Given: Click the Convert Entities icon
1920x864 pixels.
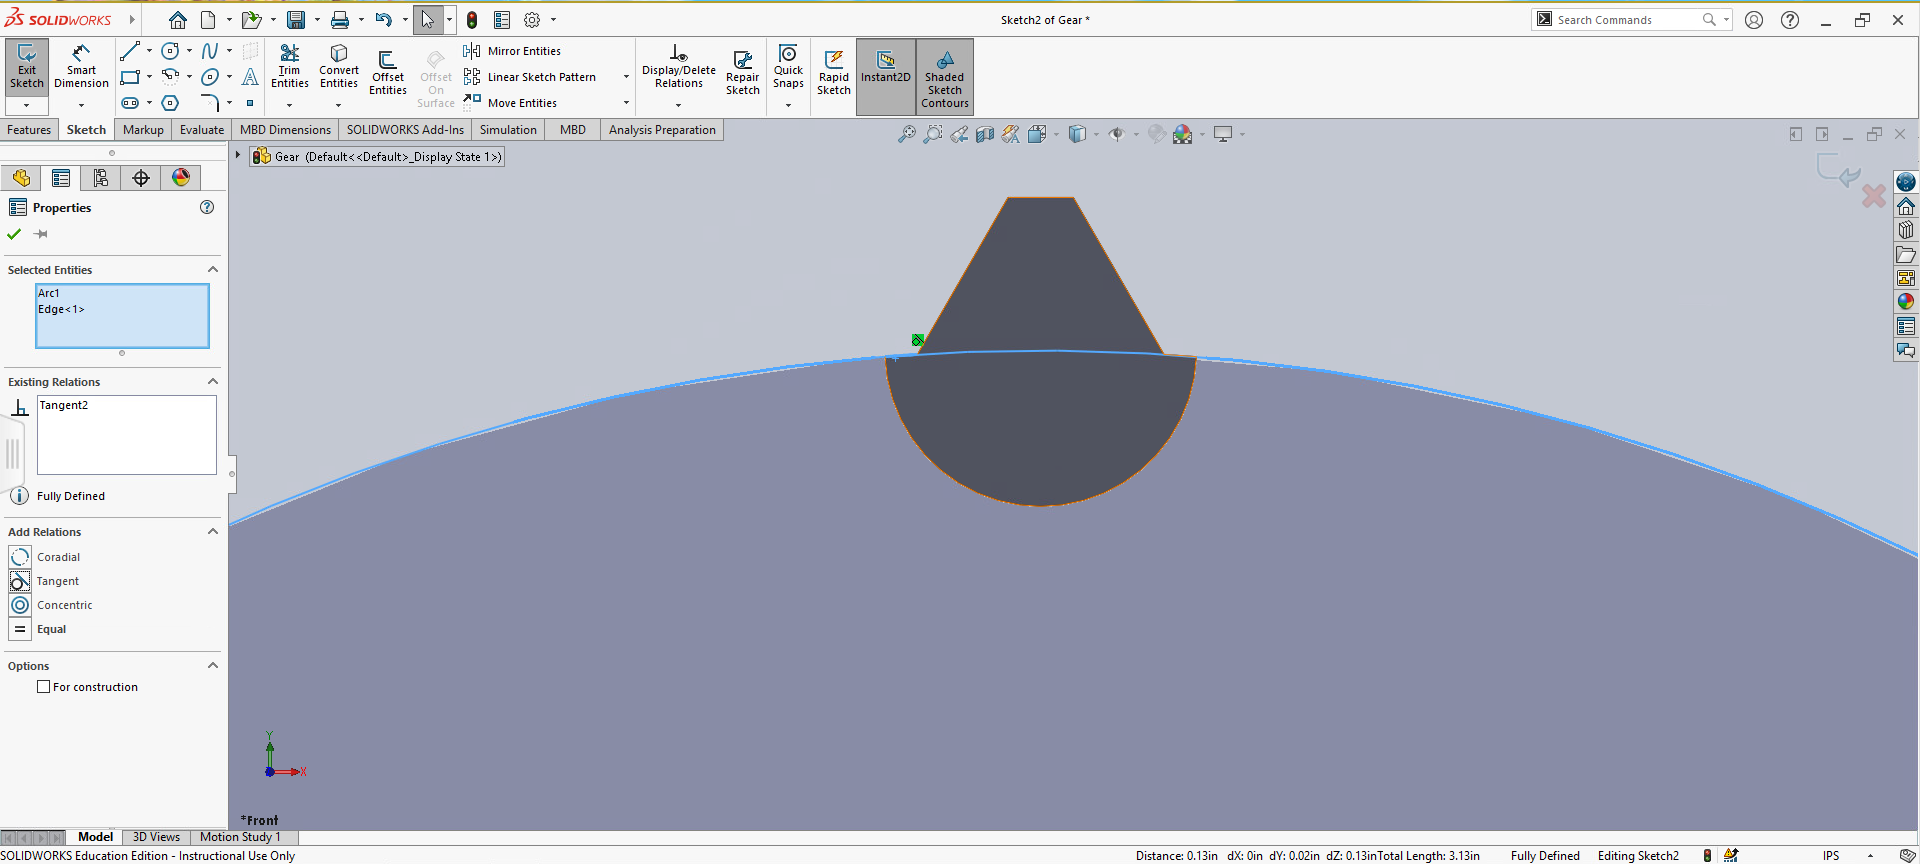Looking at the screenshot, I should 339,66.
